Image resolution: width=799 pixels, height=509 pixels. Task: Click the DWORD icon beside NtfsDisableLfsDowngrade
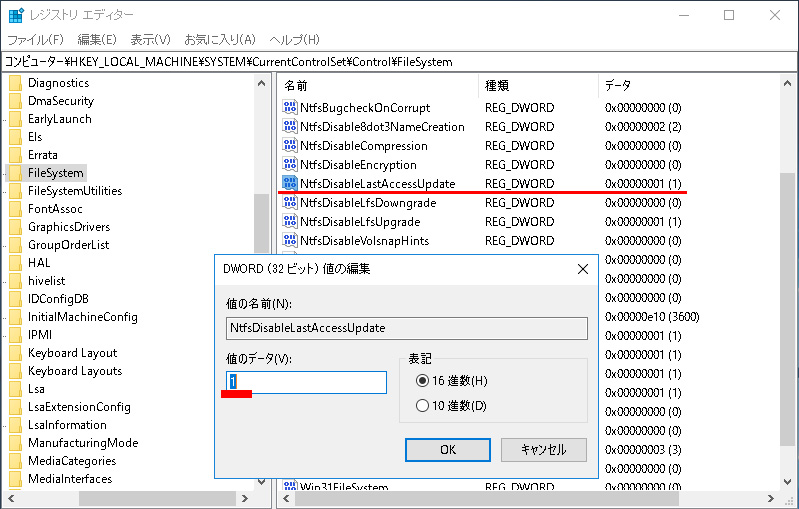[289, 203]
